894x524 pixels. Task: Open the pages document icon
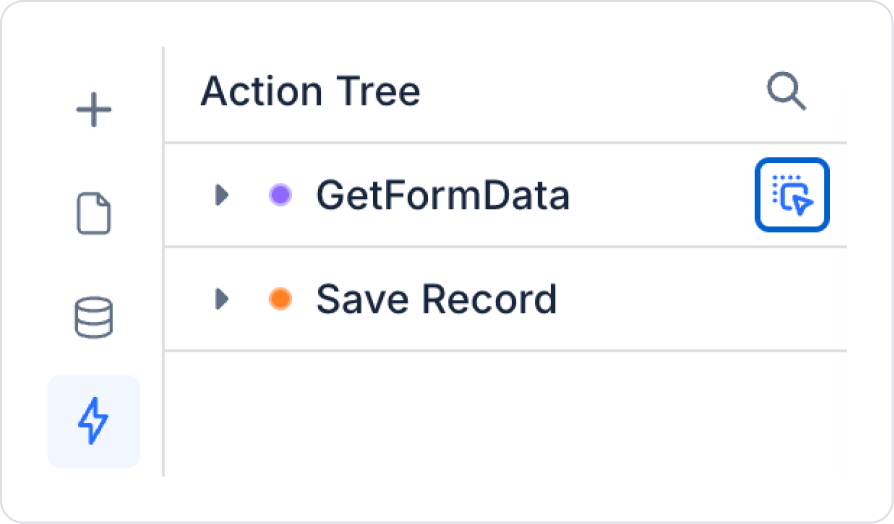94,214
